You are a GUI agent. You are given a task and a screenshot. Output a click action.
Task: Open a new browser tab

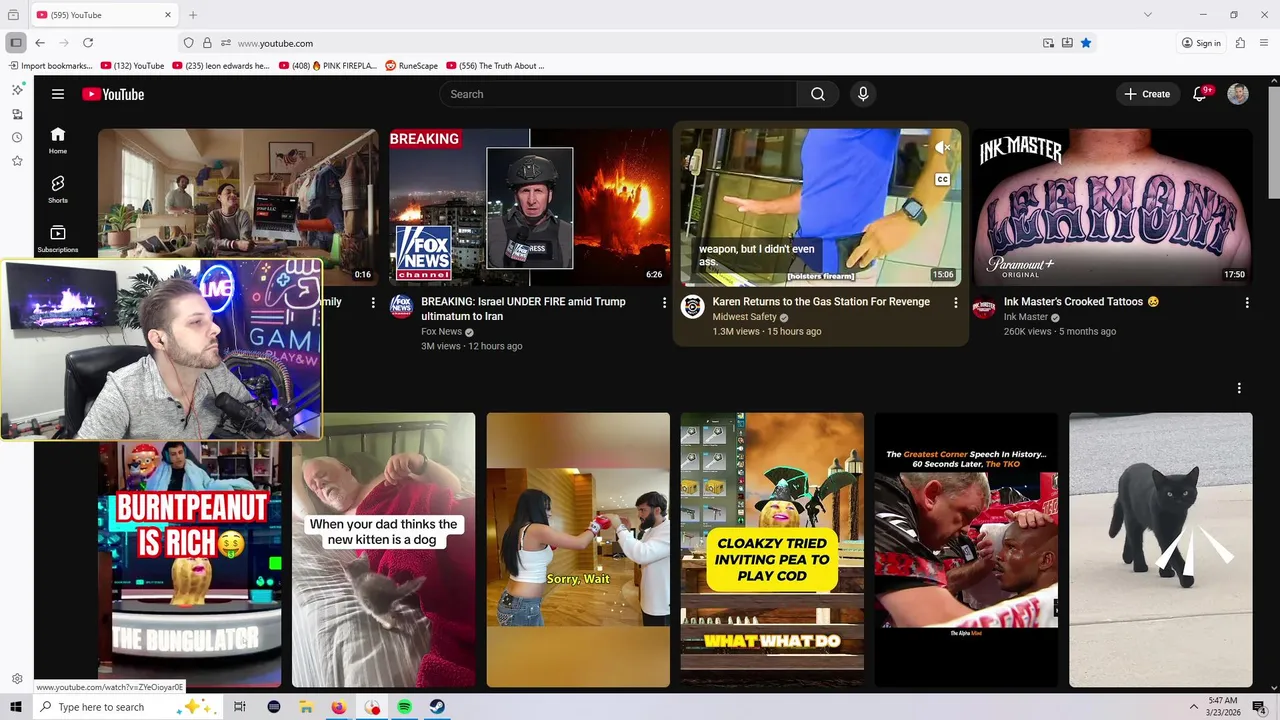(x=193, y=15)
